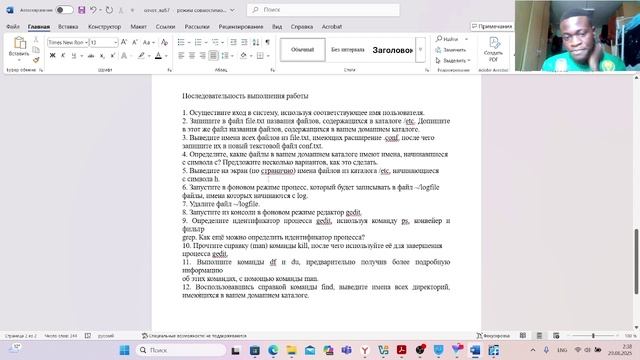Click the Поиск search box in title bar
Viewport: 640px width, 360px height.
coord(323,10)
